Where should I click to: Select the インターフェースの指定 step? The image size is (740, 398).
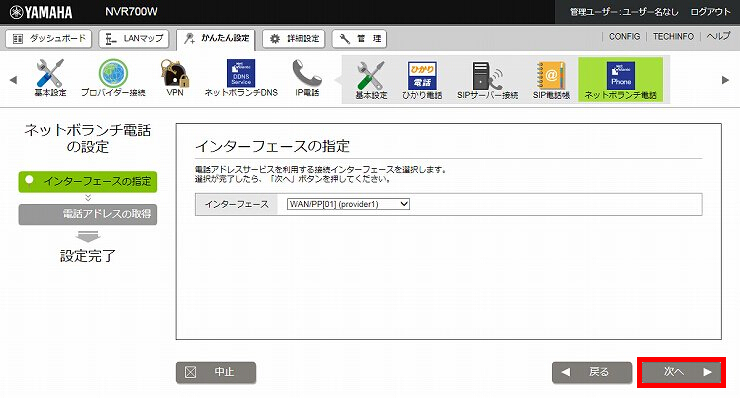tap(88, 181)
